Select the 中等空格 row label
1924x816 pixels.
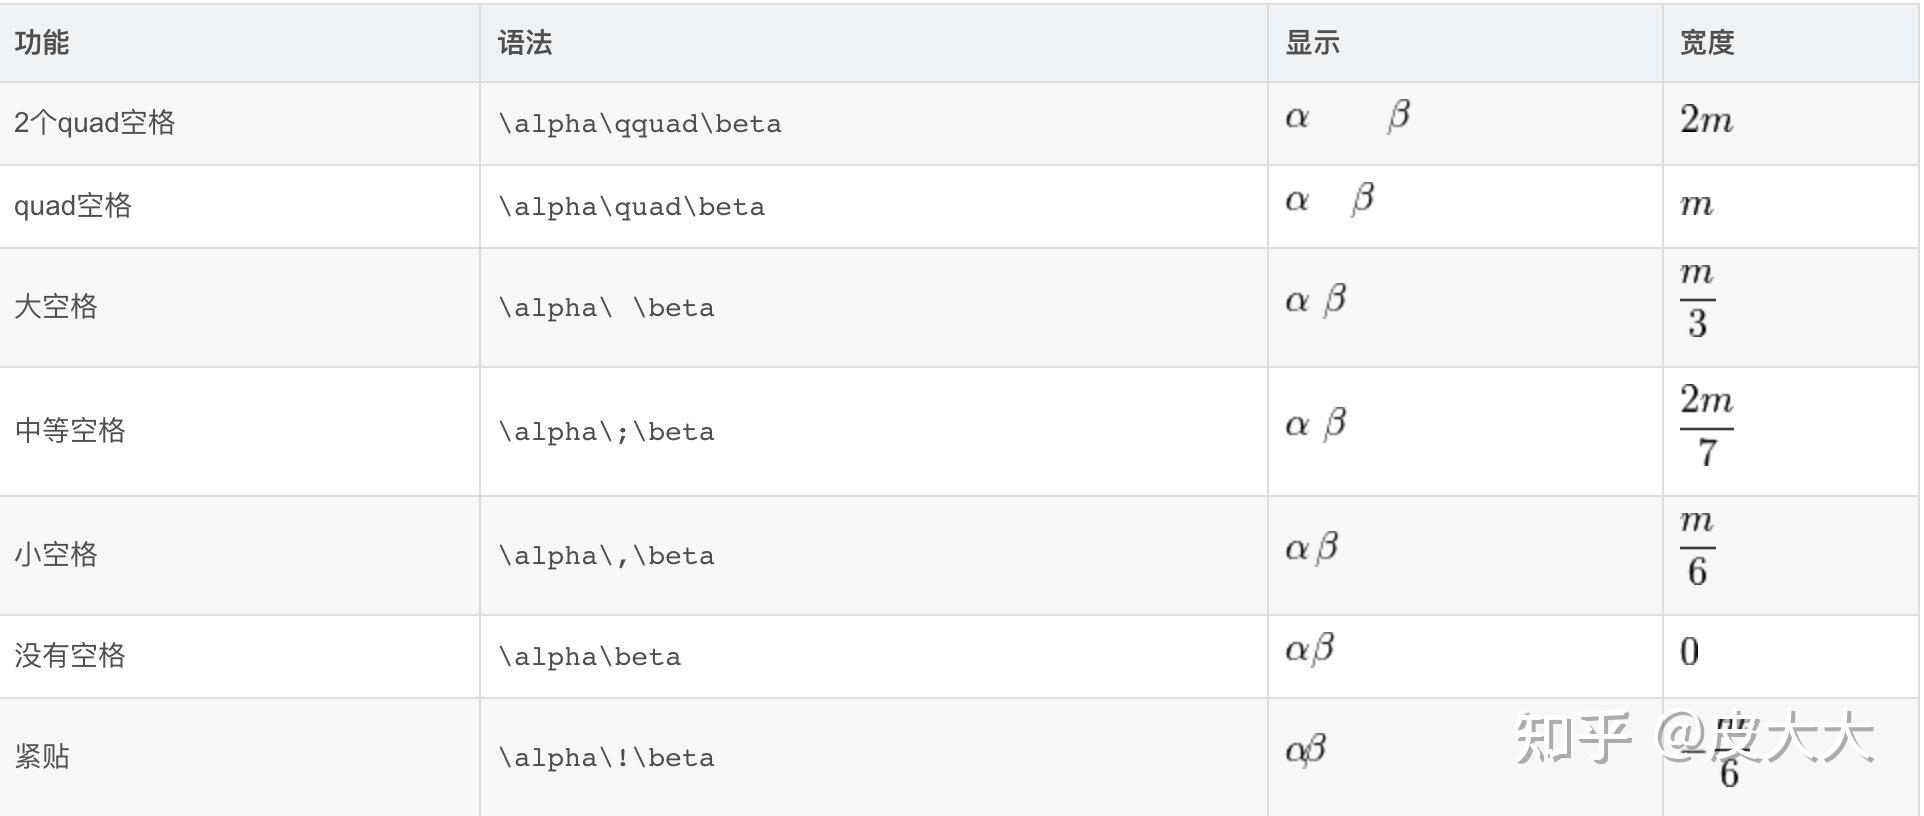click(70, 431)
